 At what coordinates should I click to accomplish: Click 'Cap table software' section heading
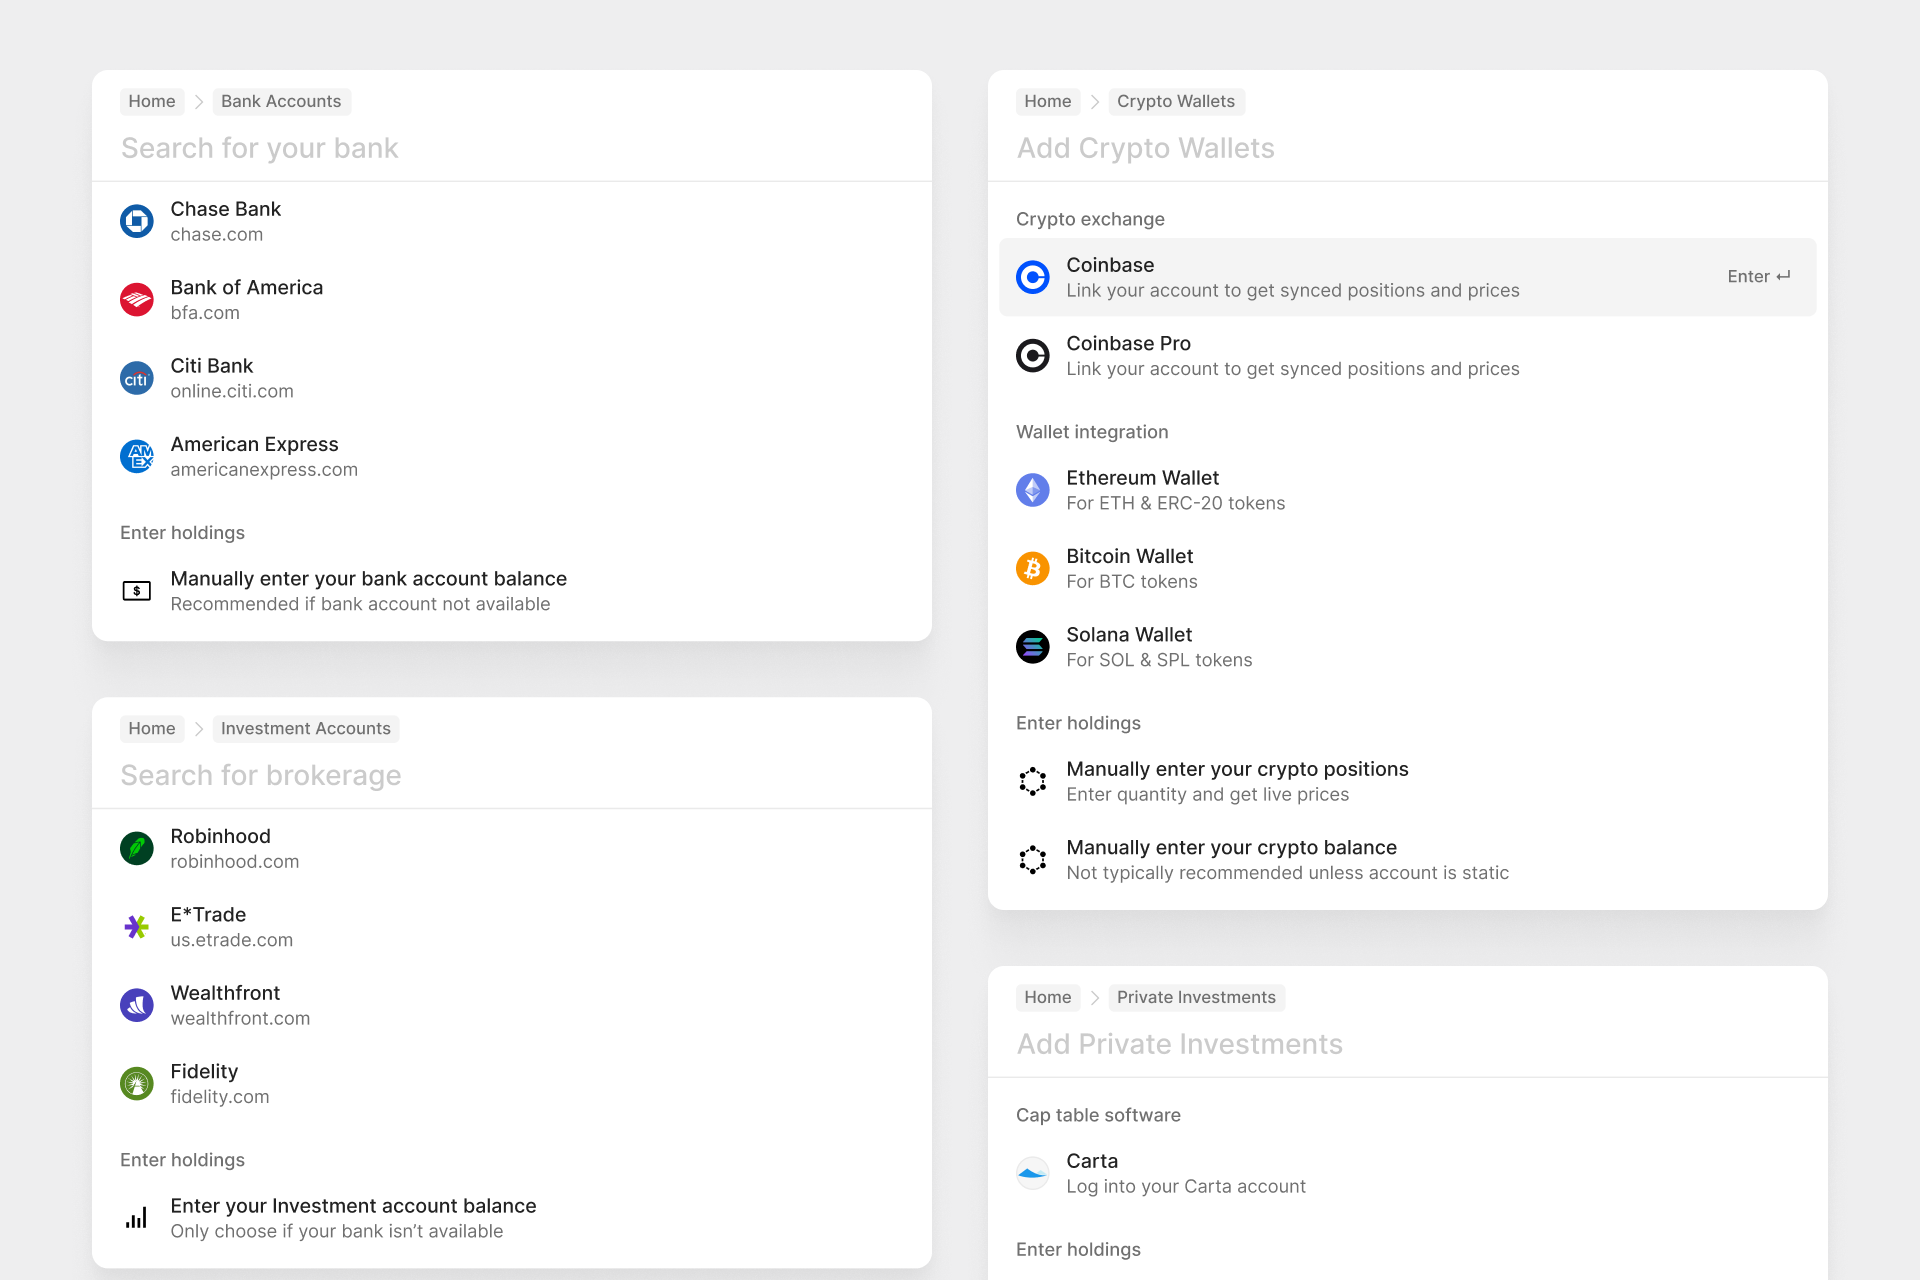point(1098,1115)
